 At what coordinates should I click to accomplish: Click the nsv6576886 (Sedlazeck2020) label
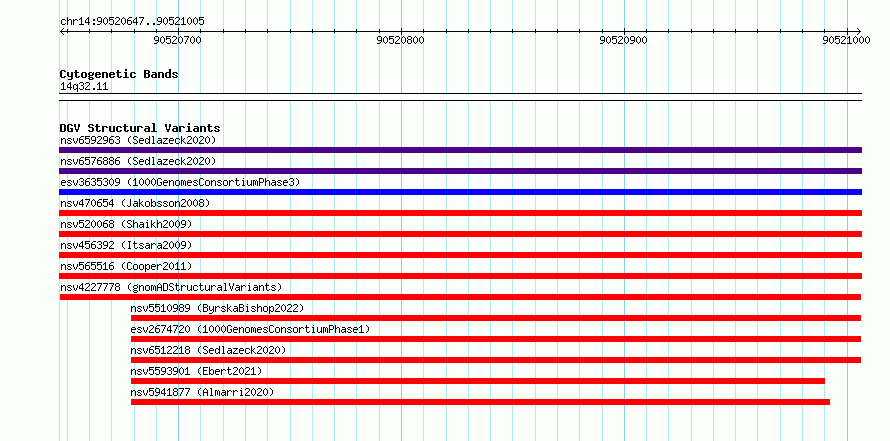click(138, 161)
